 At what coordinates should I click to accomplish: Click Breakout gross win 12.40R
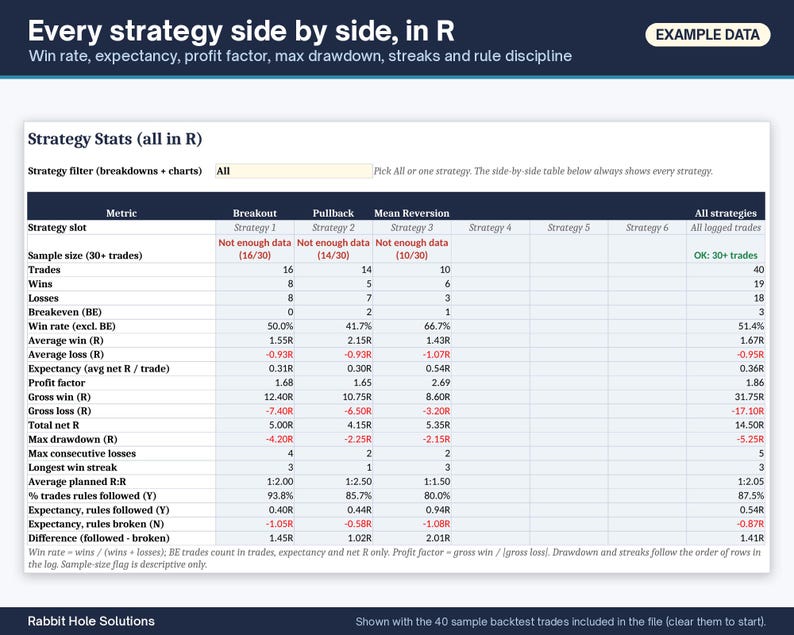coord(279,397)
